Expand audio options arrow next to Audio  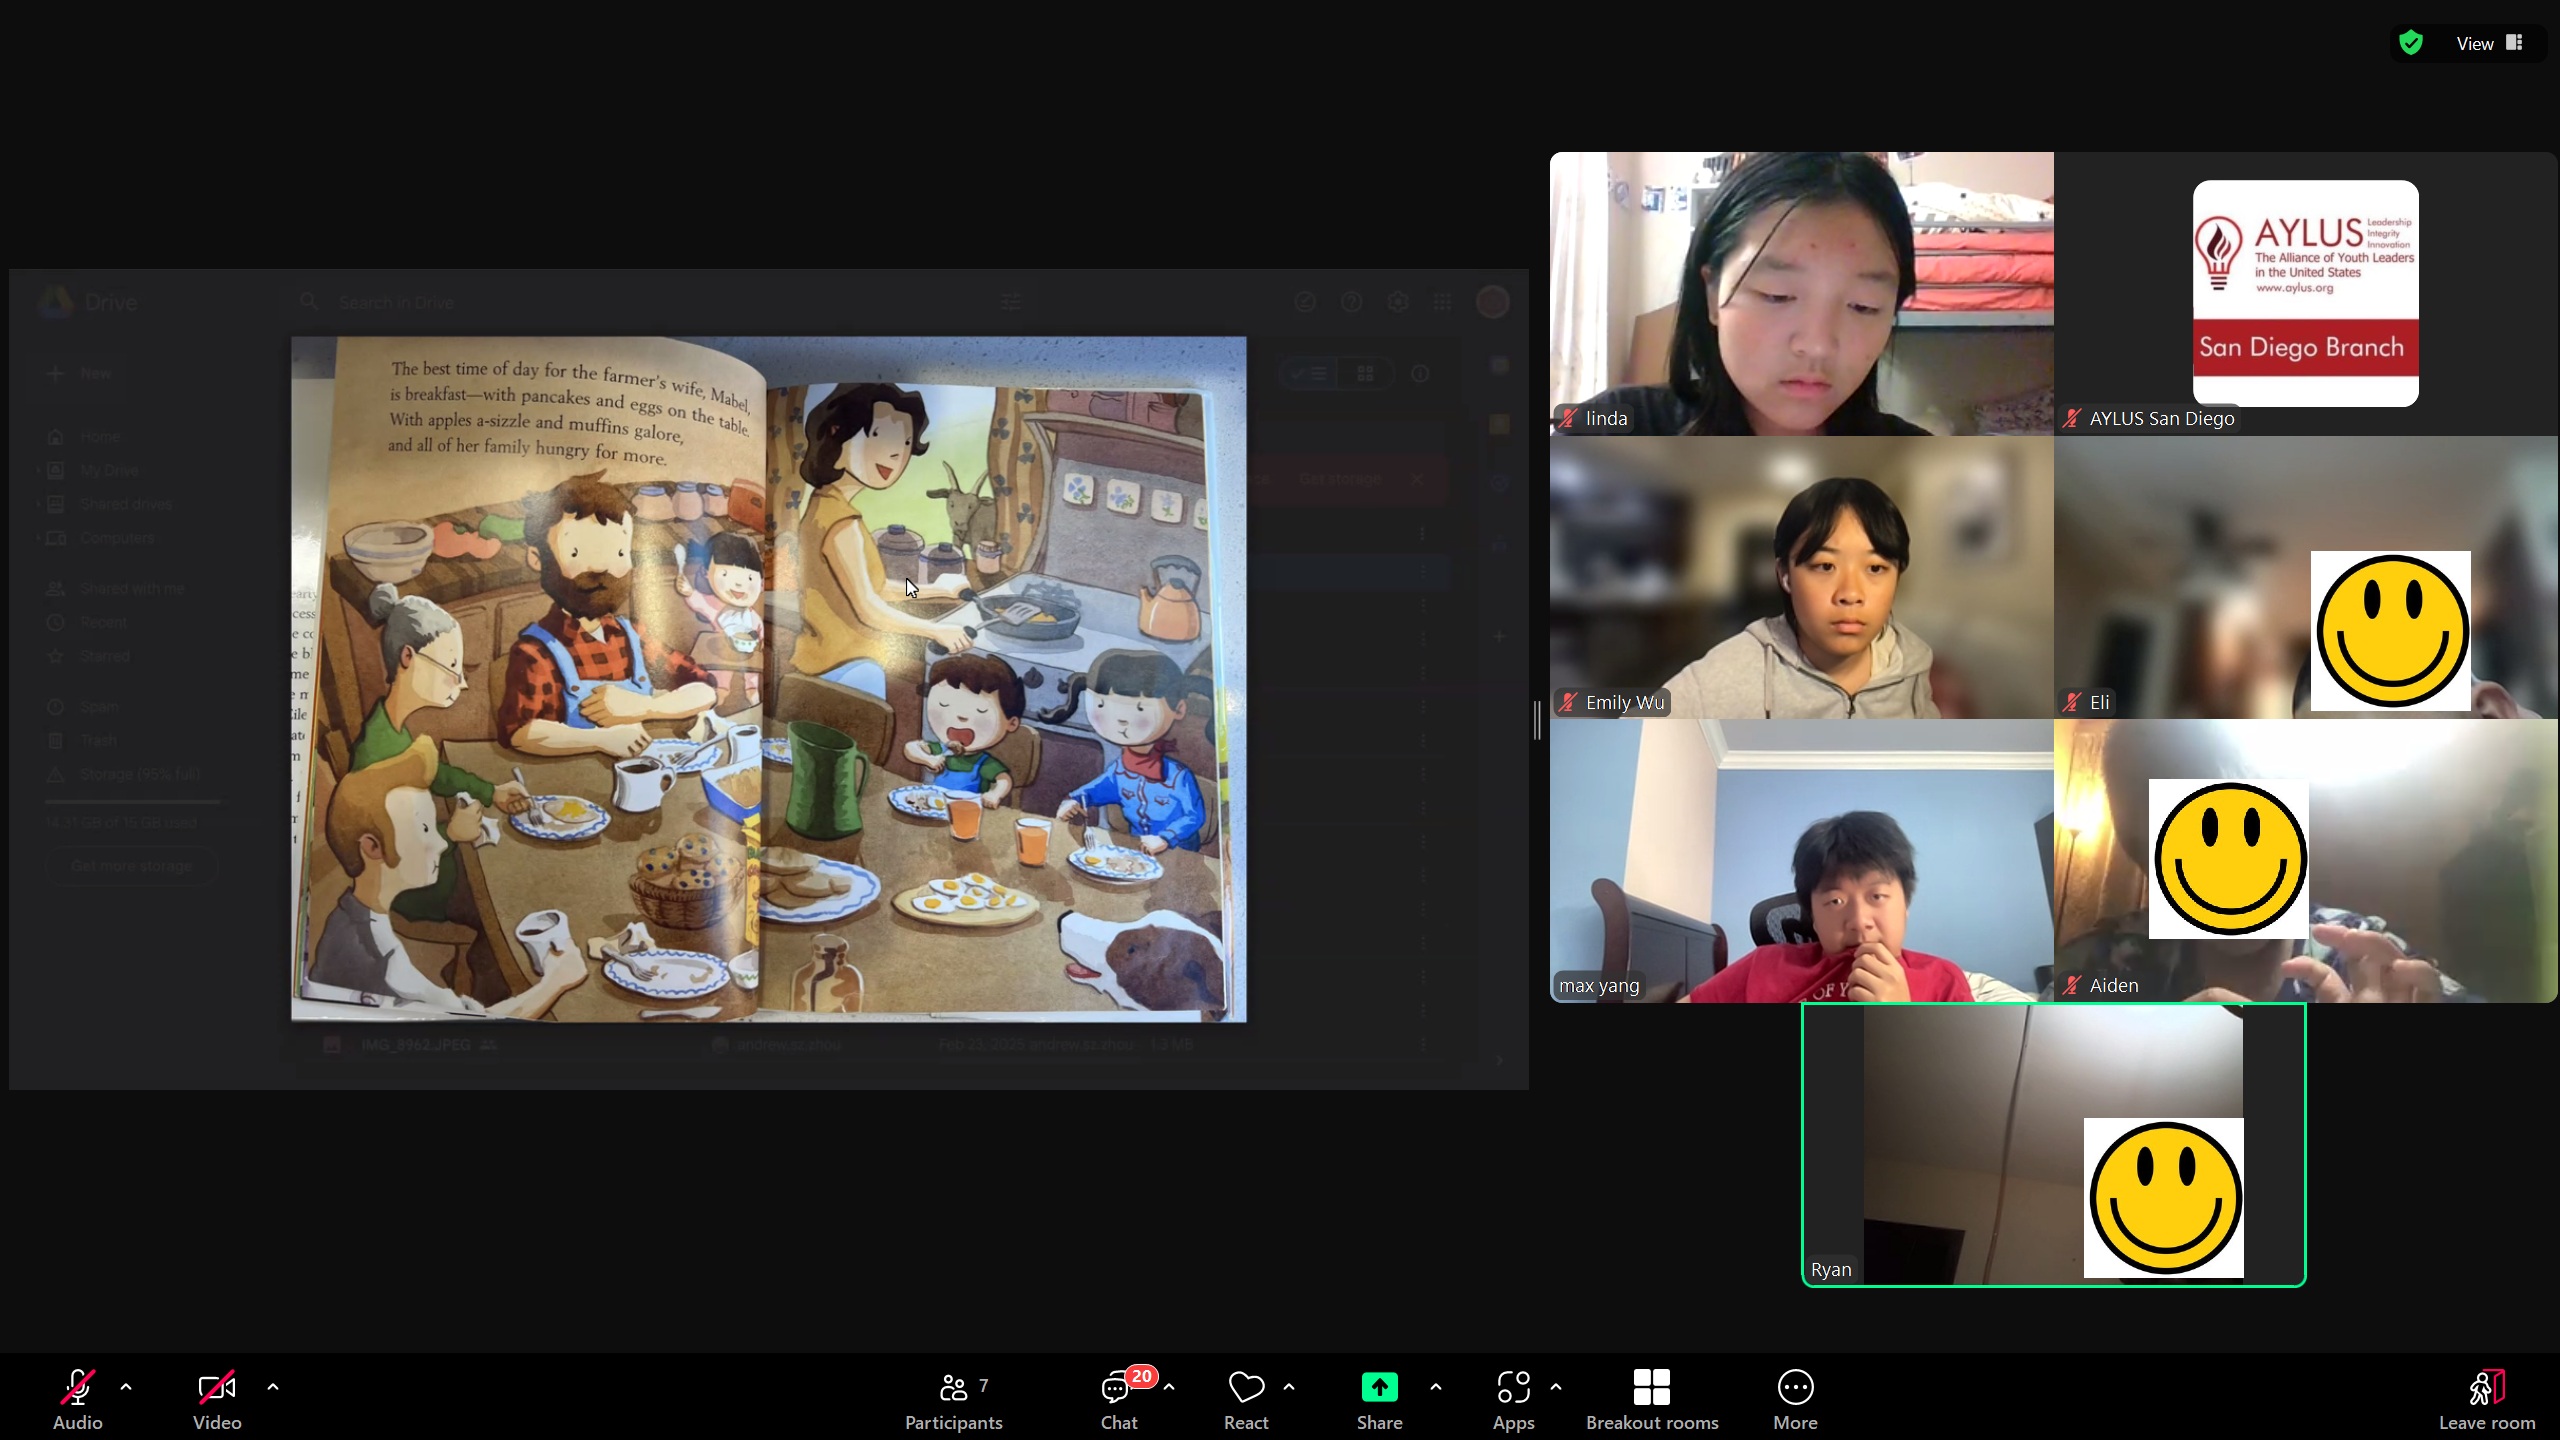point(126,1387)
